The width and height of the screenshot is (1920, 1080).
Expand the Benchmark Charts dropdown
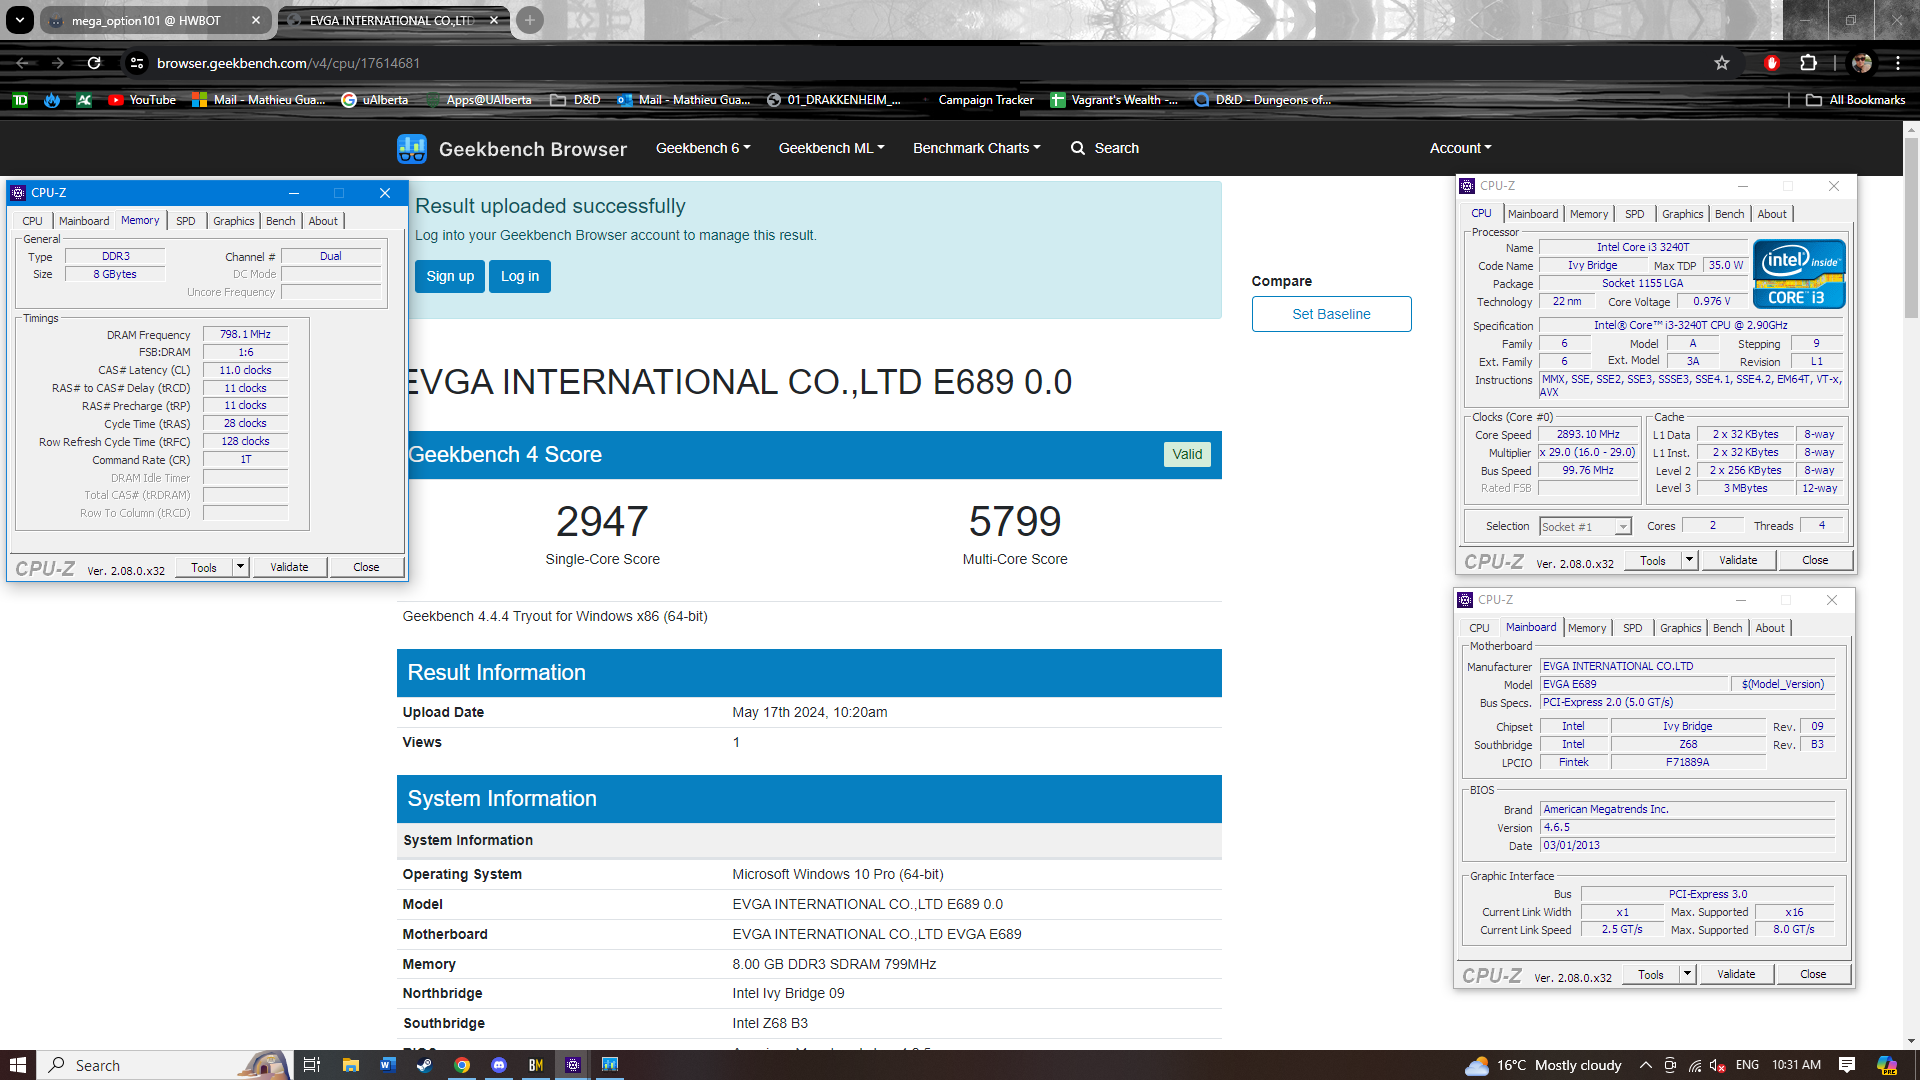[976, 148]
